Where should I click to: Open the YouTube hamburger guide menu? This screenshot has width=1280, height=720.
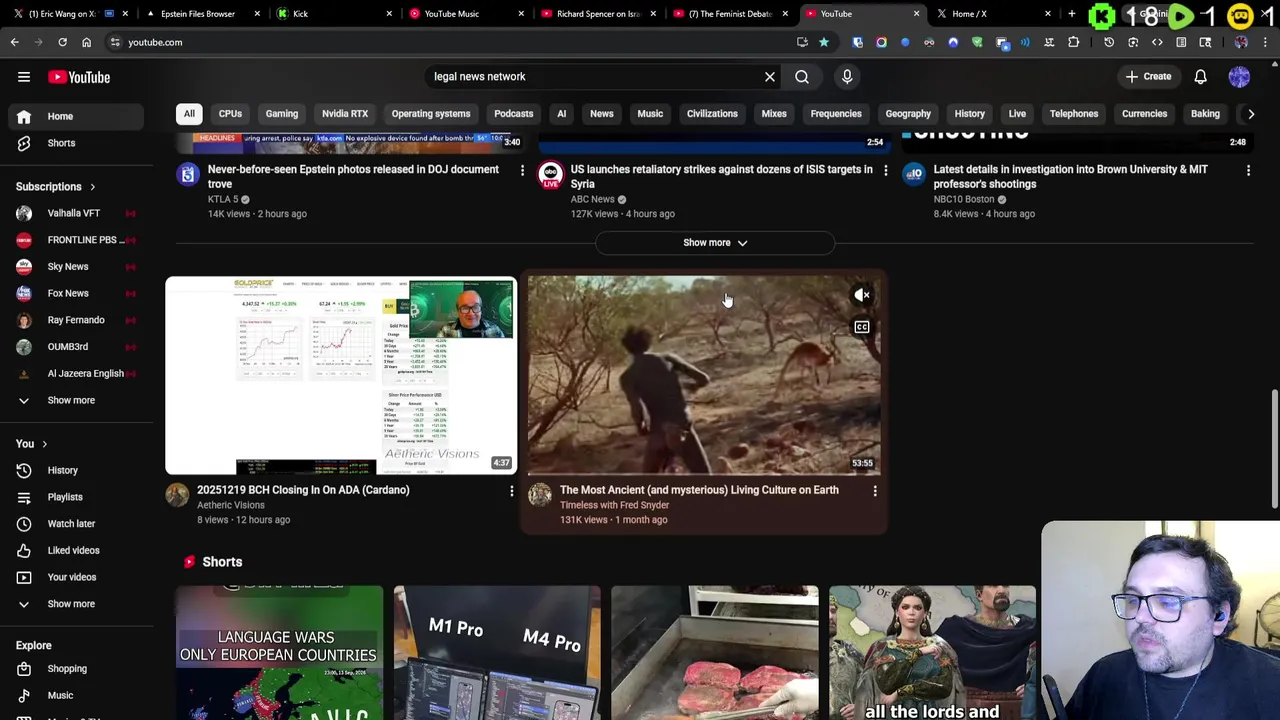click(x=24, y=77)
